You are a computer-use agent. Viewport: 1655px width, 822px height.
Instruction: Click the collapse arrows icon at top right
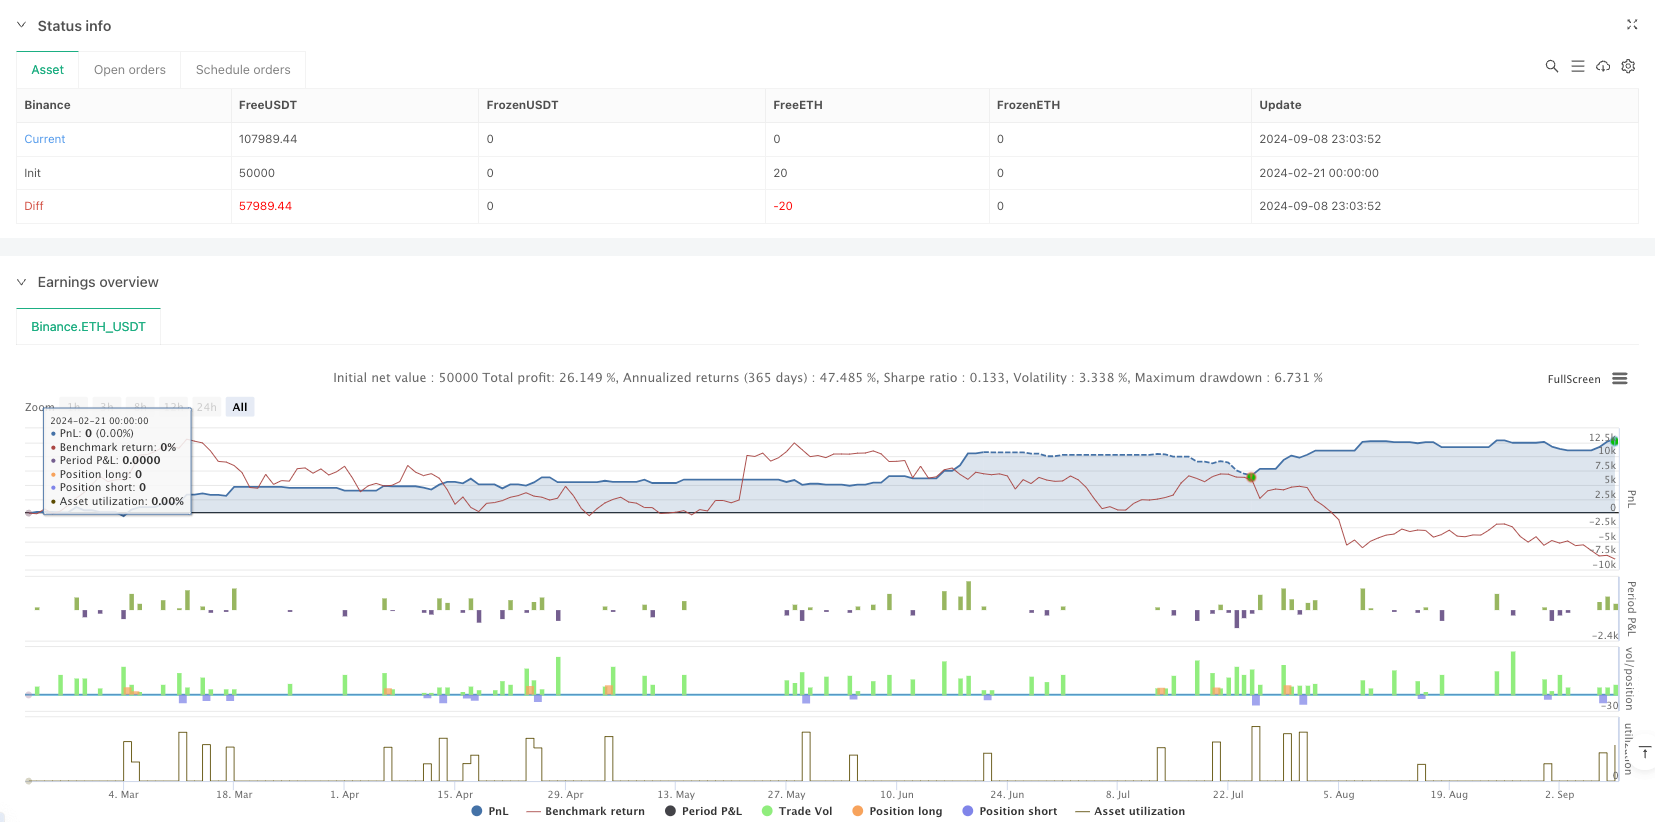pos(1632,25)
